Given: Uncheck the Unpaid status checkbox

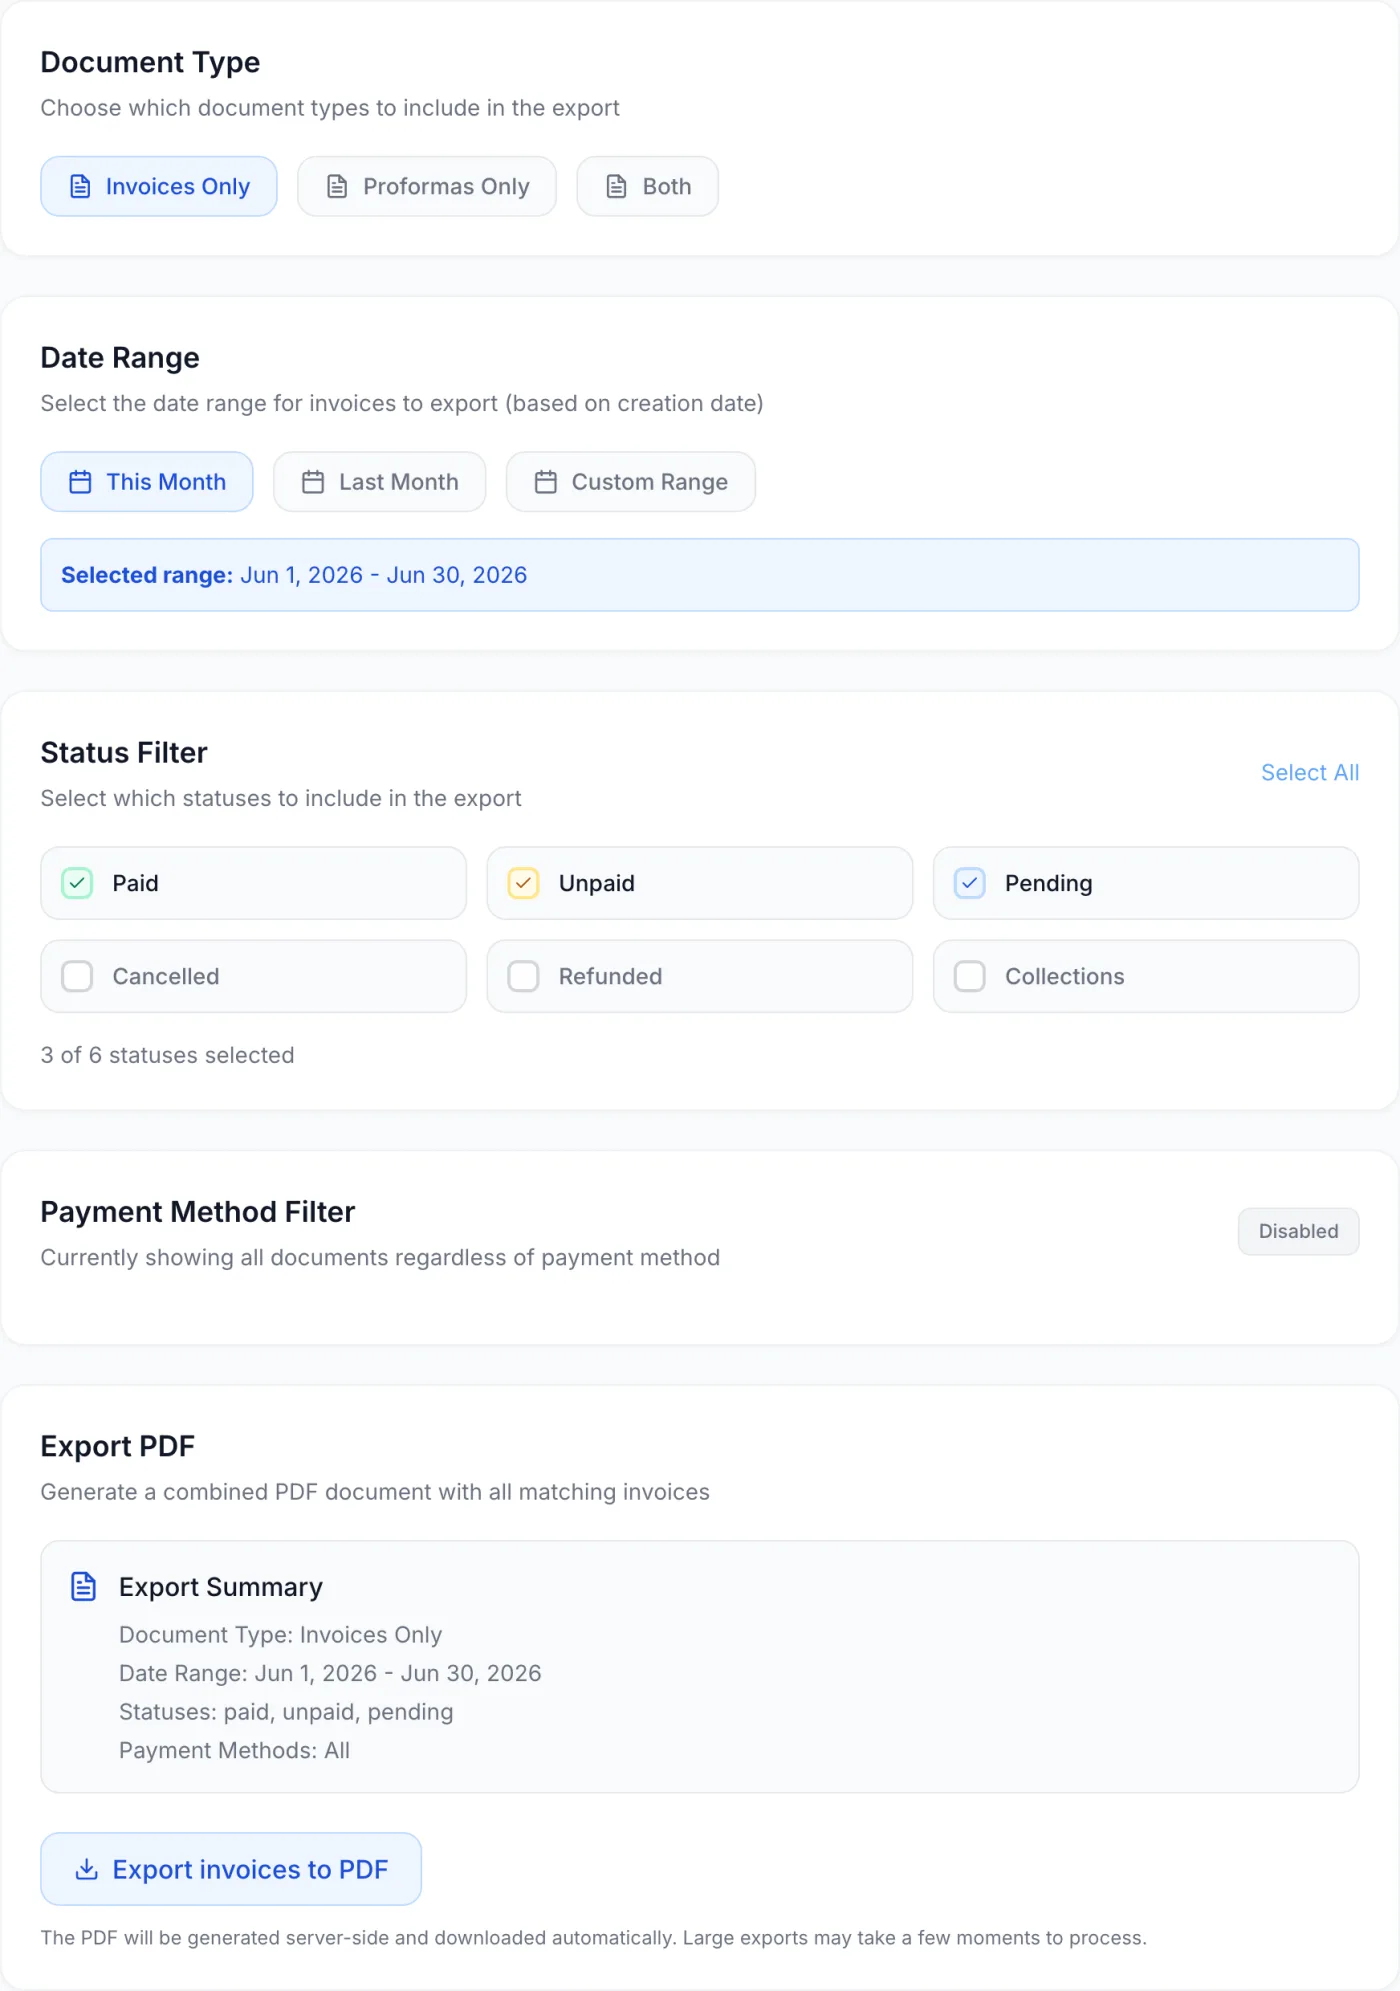Looking at the screenshot, I should tap(523, 883).
